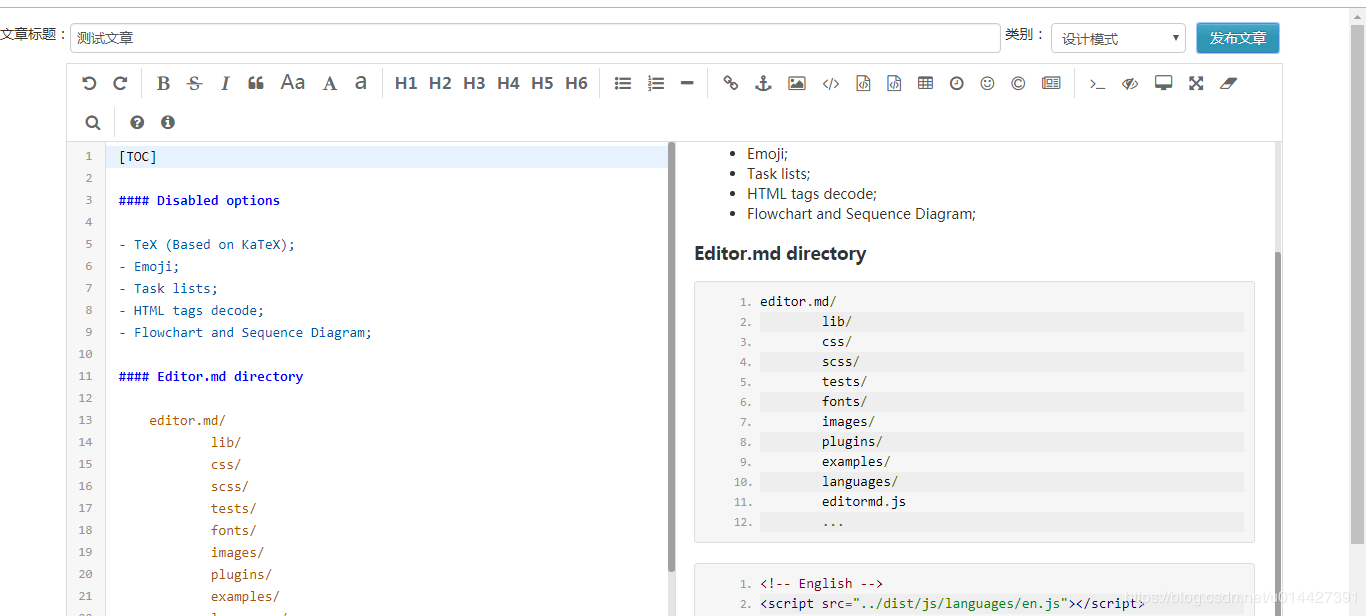The image size is (1366, 616).
Task: Click the '#### Editor.md directory' source line
Action: (x=211, y=376)
